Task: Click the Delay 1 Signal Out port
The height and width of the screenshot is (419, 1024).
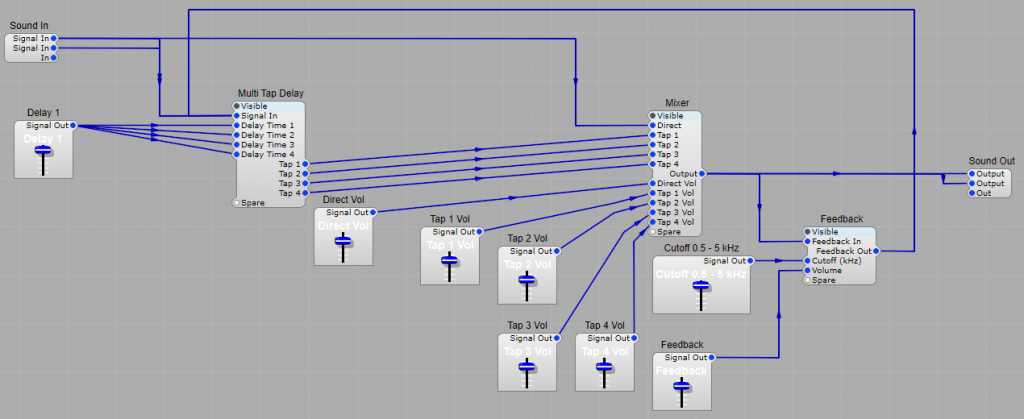Action: click(x=74, y=126)
